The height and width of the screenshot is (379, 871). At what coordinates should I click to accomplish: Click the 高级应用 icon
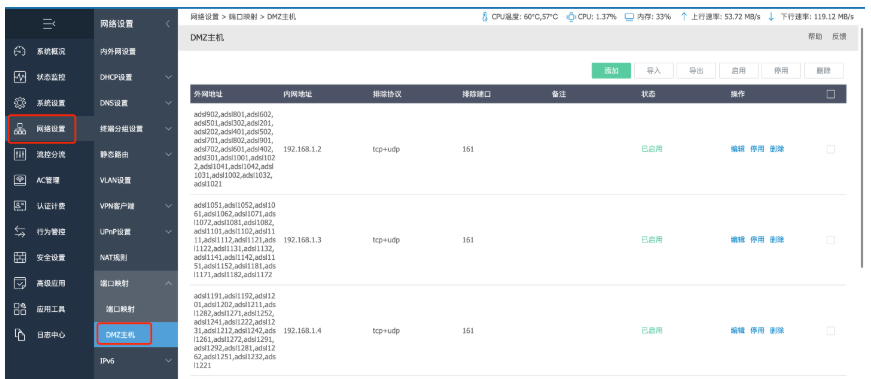[20, 283]
